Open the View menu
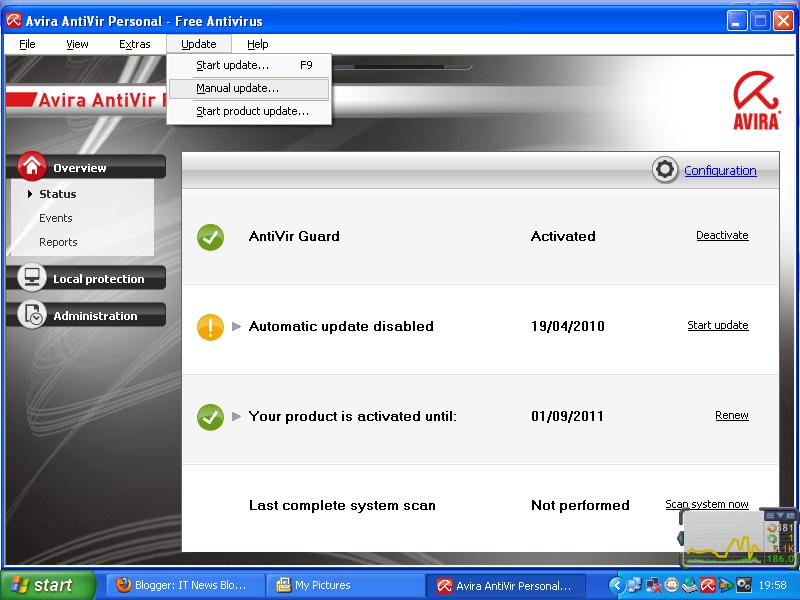The width and height of the screenshot is (800, 600). 77,44
